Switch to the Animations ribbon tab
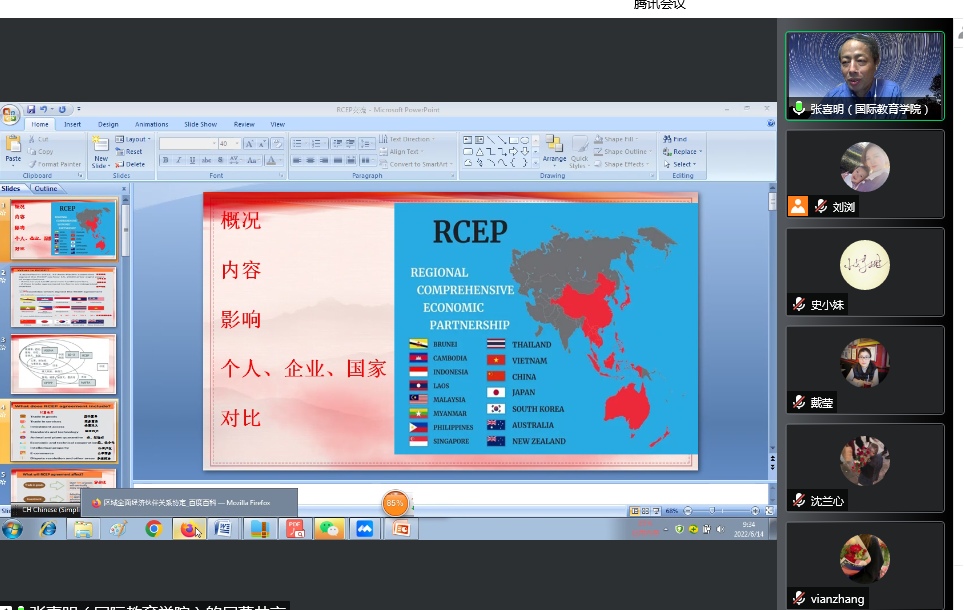 [x=152, y=124]
